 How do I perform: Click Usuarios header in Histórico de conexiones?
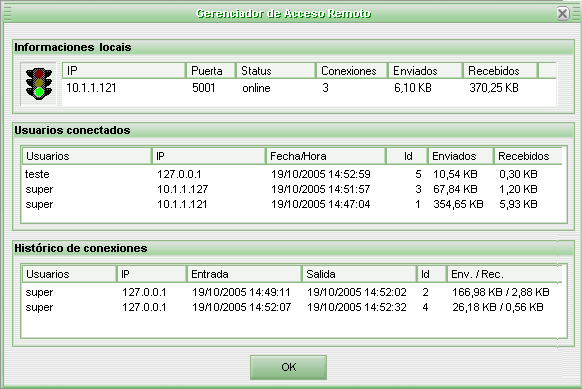[69, 274]
